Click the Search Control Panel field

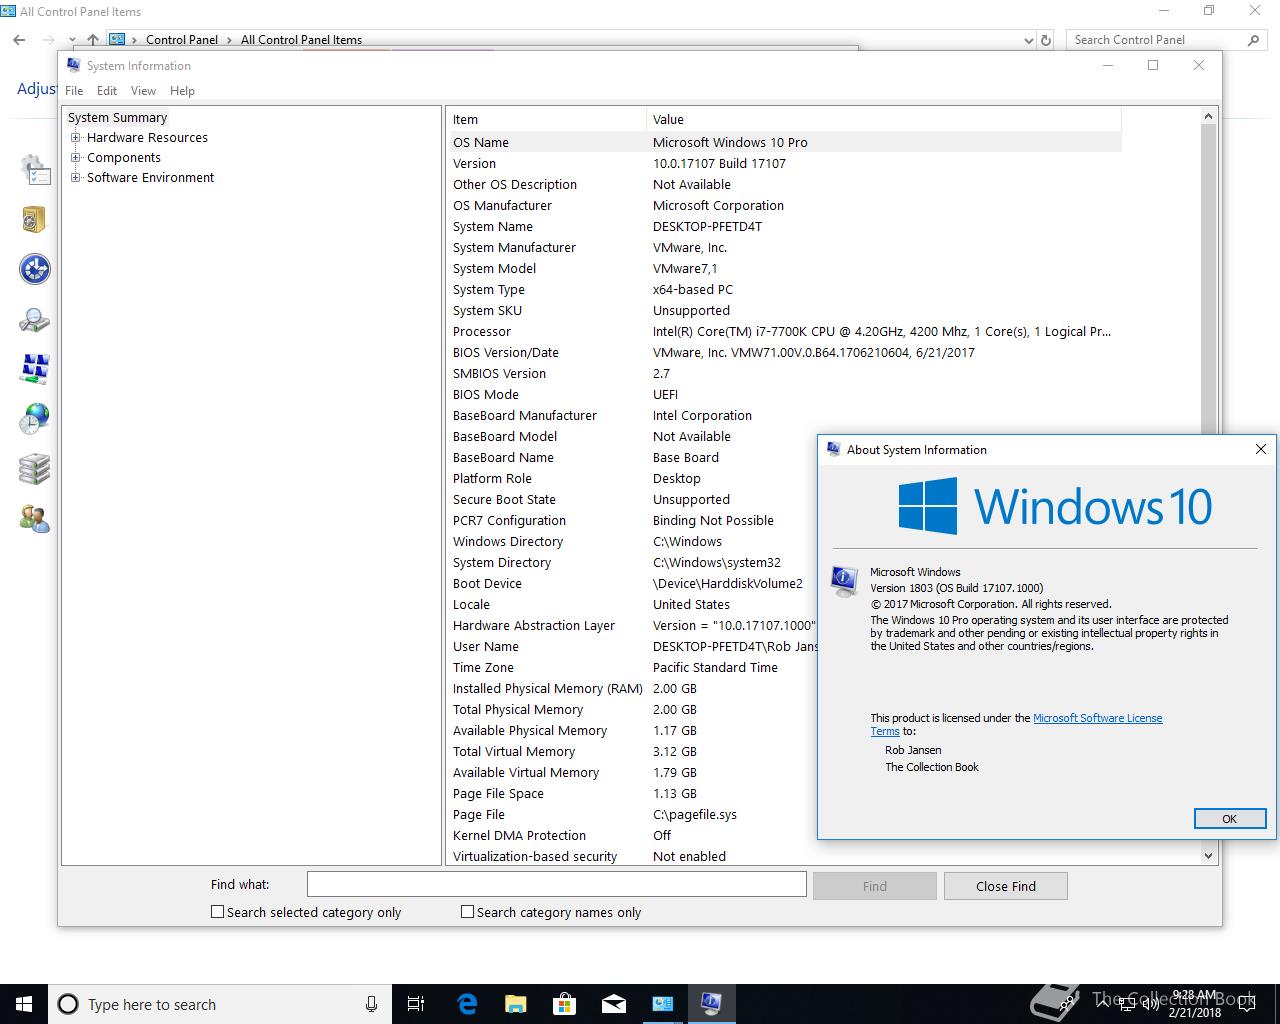1155,40
